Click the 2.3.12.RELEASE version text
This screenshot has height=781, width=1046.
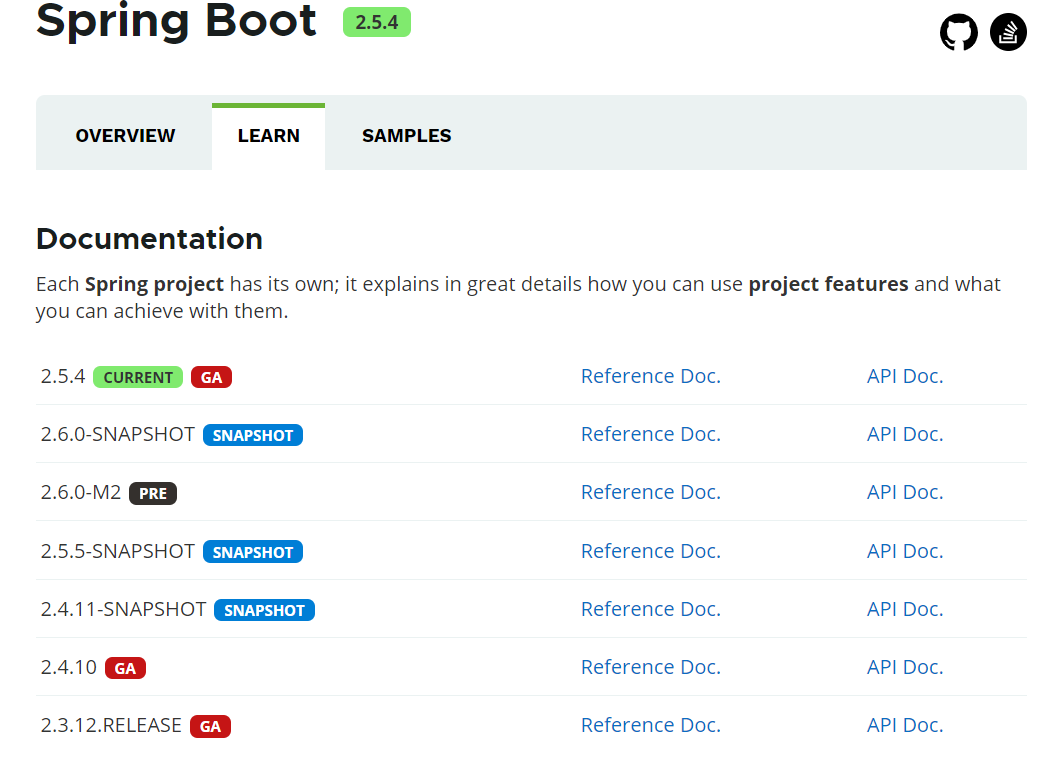point(111,725)
